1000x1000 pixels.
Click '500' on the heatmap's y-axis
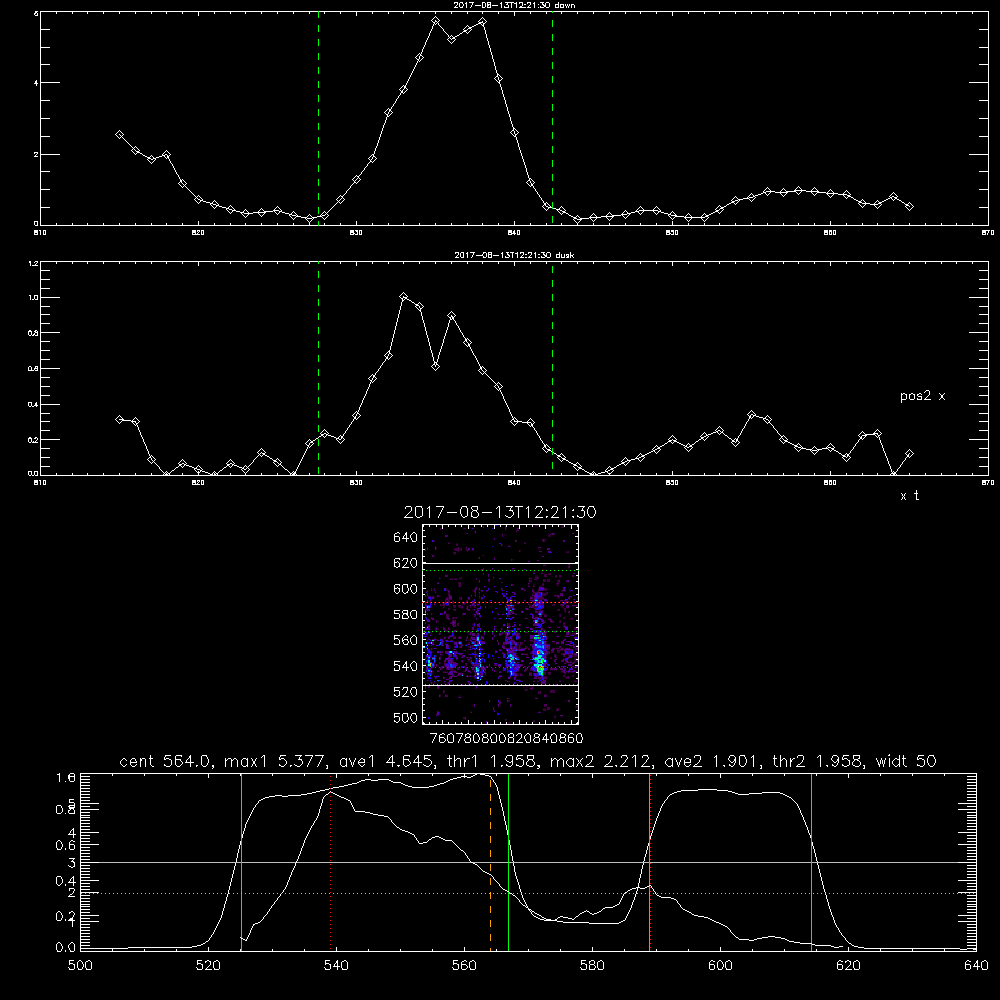406,717
